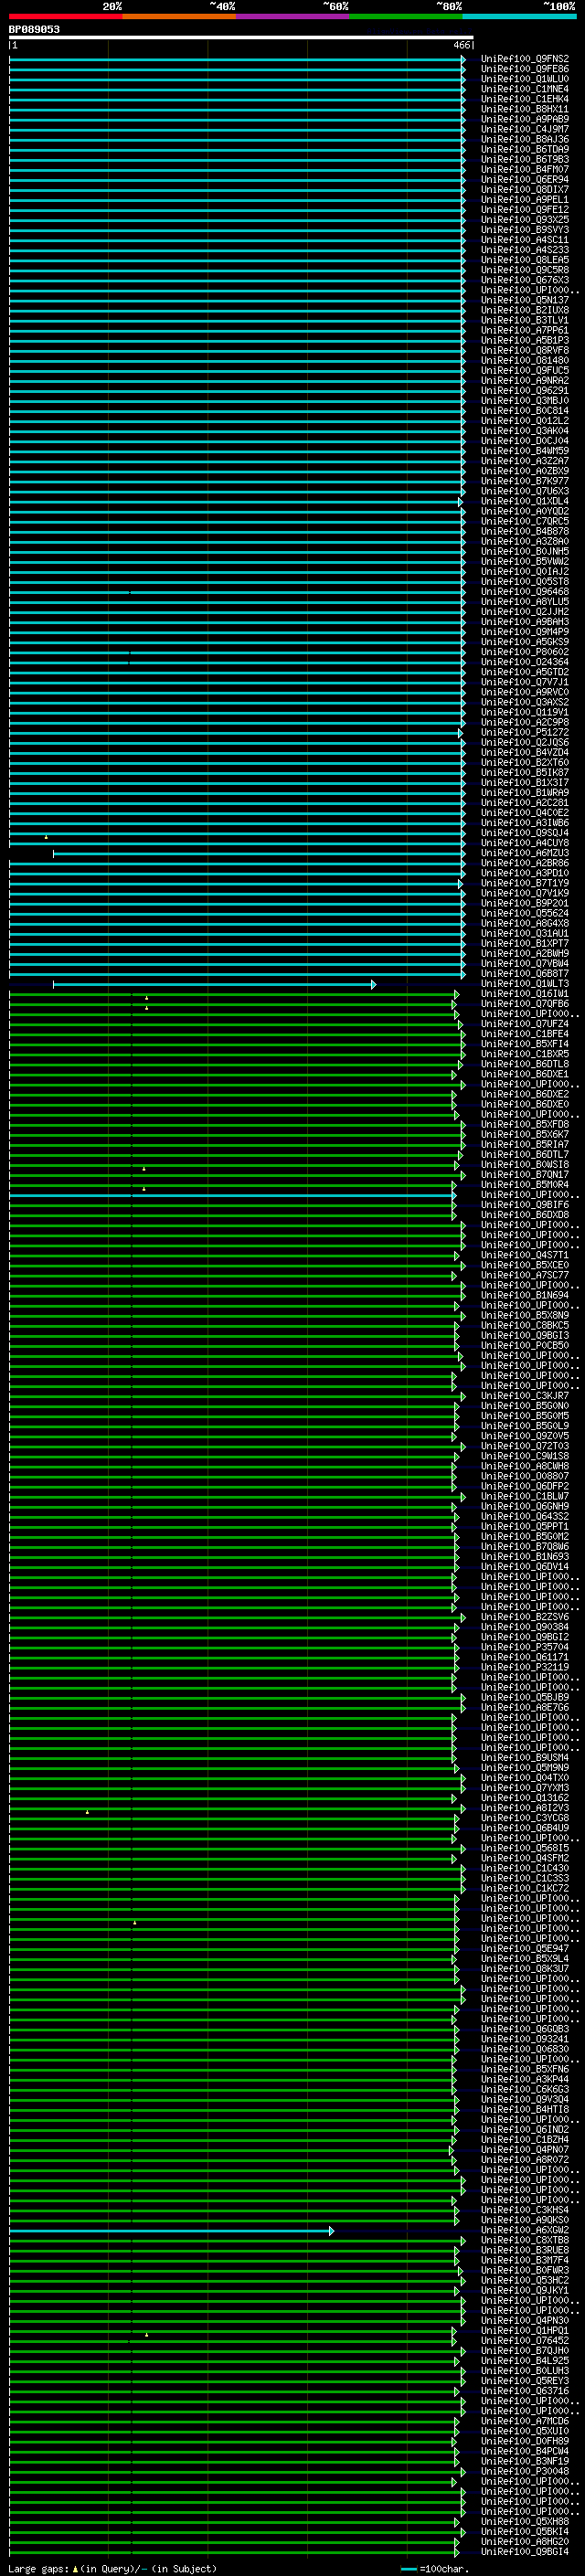Image resolution: width=585 pixels, height=2576 pixels.
Task: Select the UniRef100_C1BFE4 label
Action: click(524, 1034)
